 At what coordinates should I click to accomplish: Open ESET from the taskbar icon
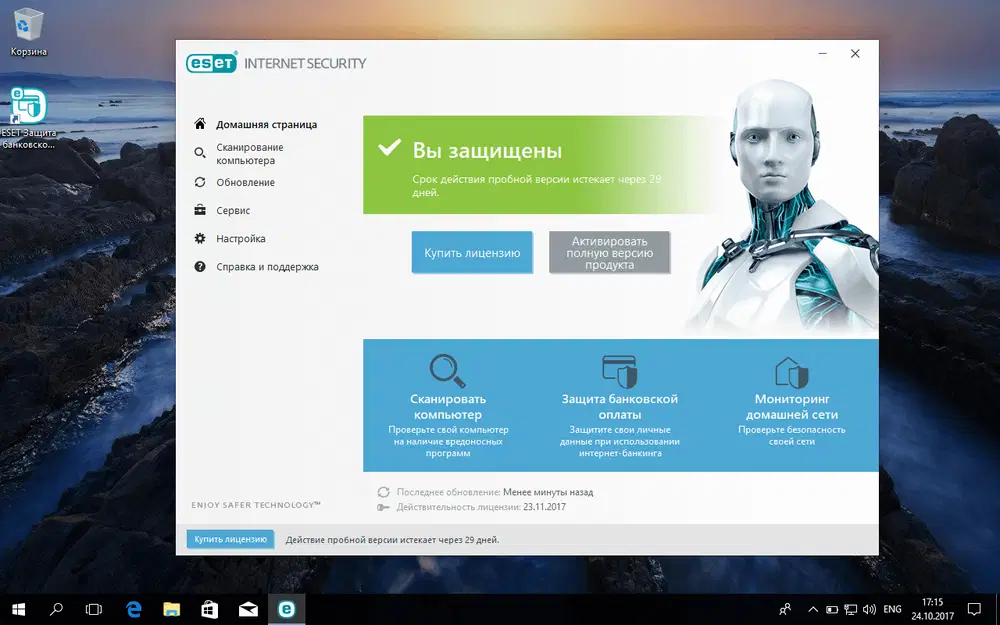point(286,608)
